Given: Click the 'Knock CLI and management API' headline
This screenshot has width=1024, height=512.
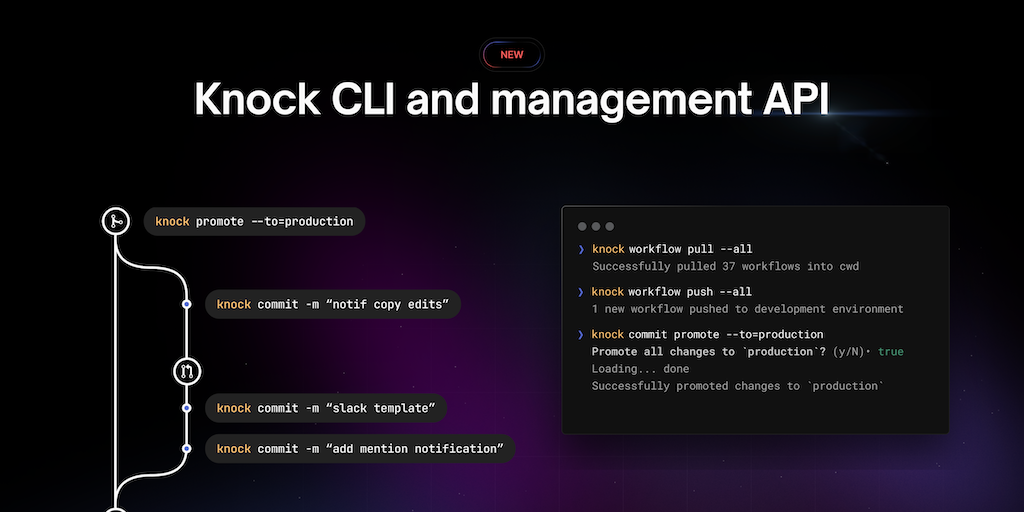Looking at the screenshot, I should [x=511, y=100].
